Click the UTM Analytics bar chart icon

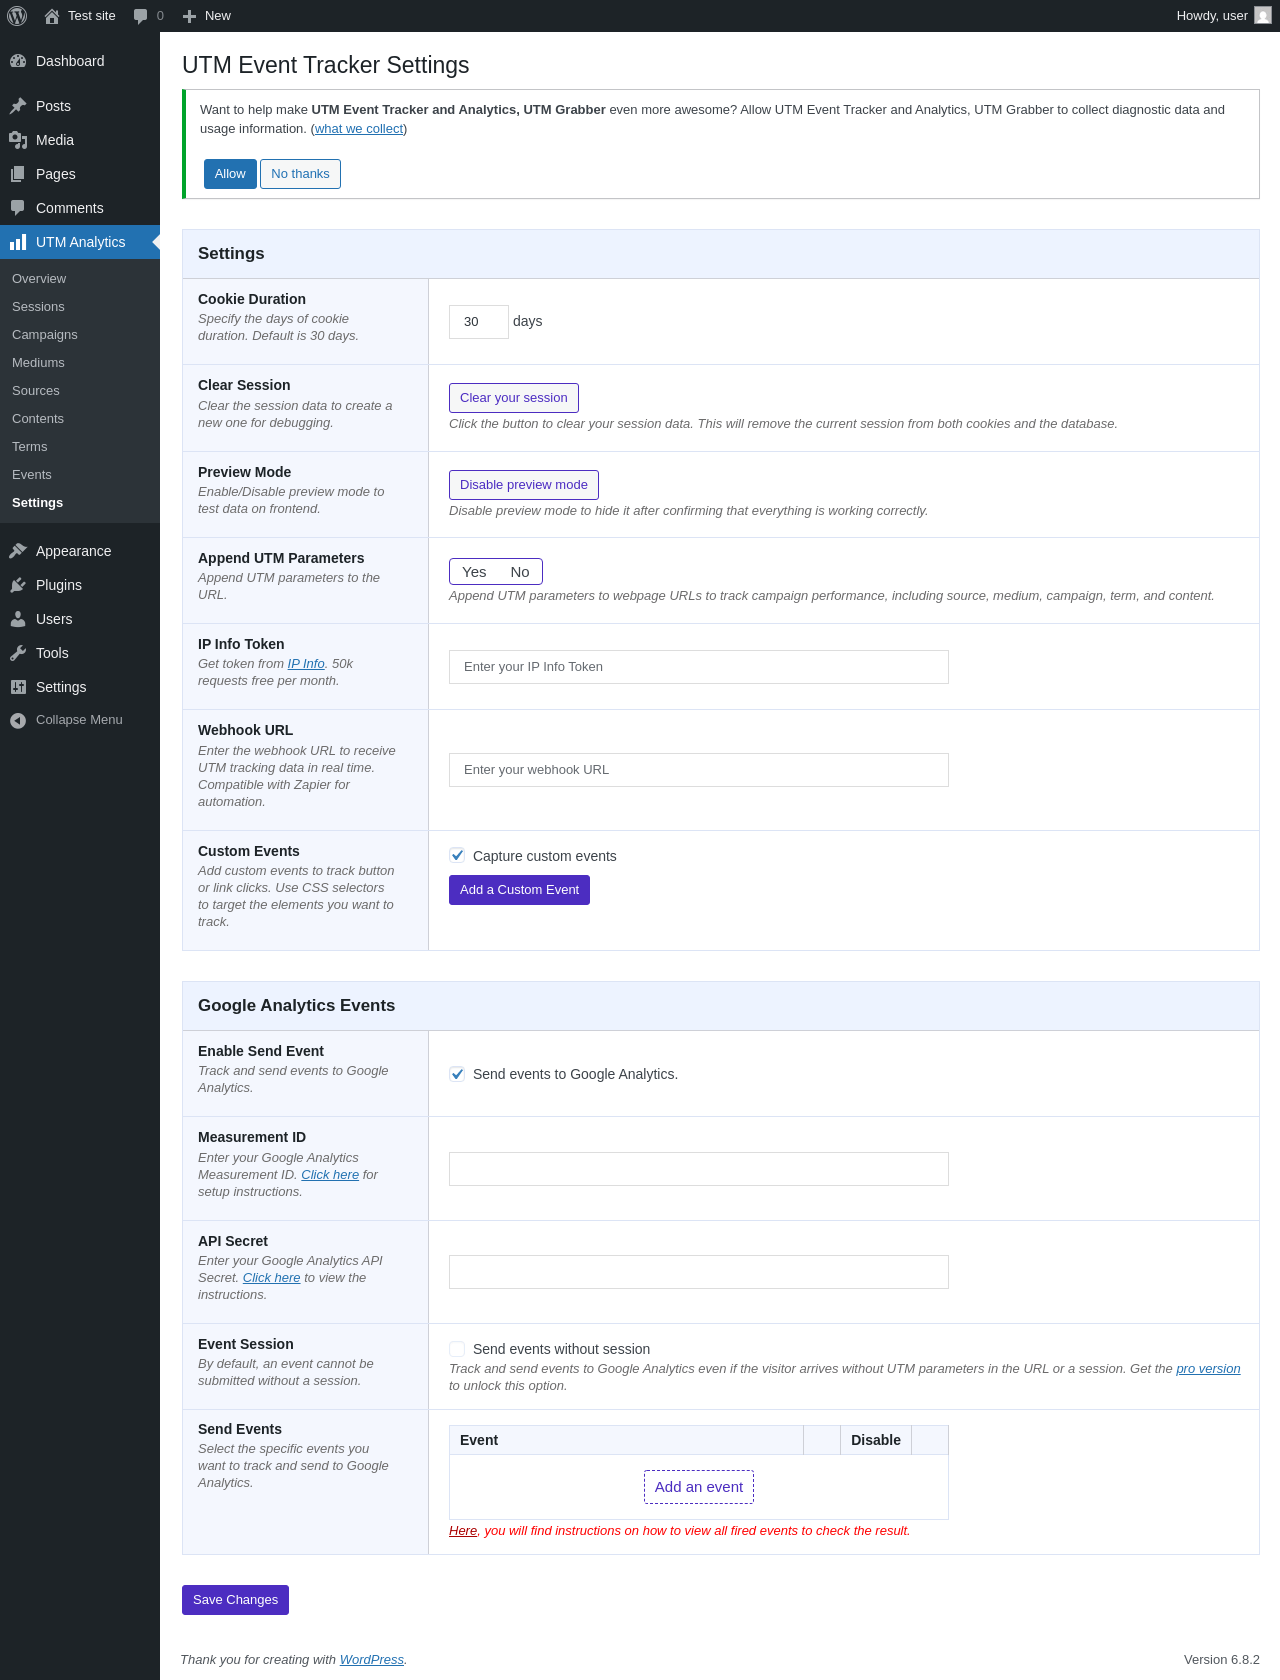pyautogui.click(x=18, y=242)
